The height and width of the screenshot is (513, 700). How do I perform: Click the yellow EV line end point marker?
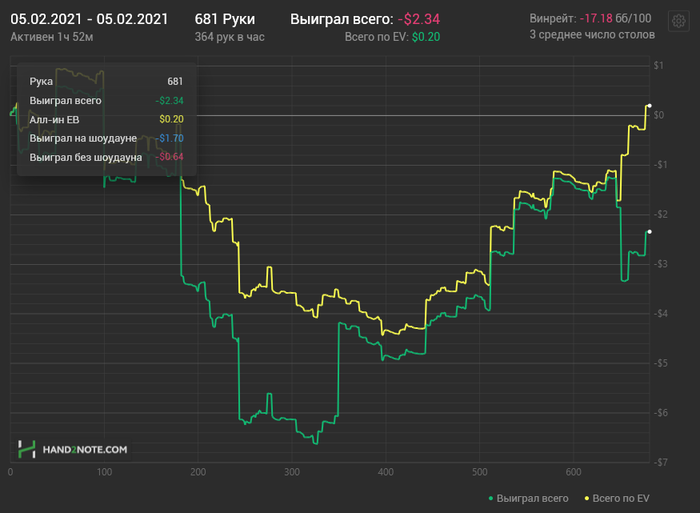pyautogui.click(x=650, y=106)
